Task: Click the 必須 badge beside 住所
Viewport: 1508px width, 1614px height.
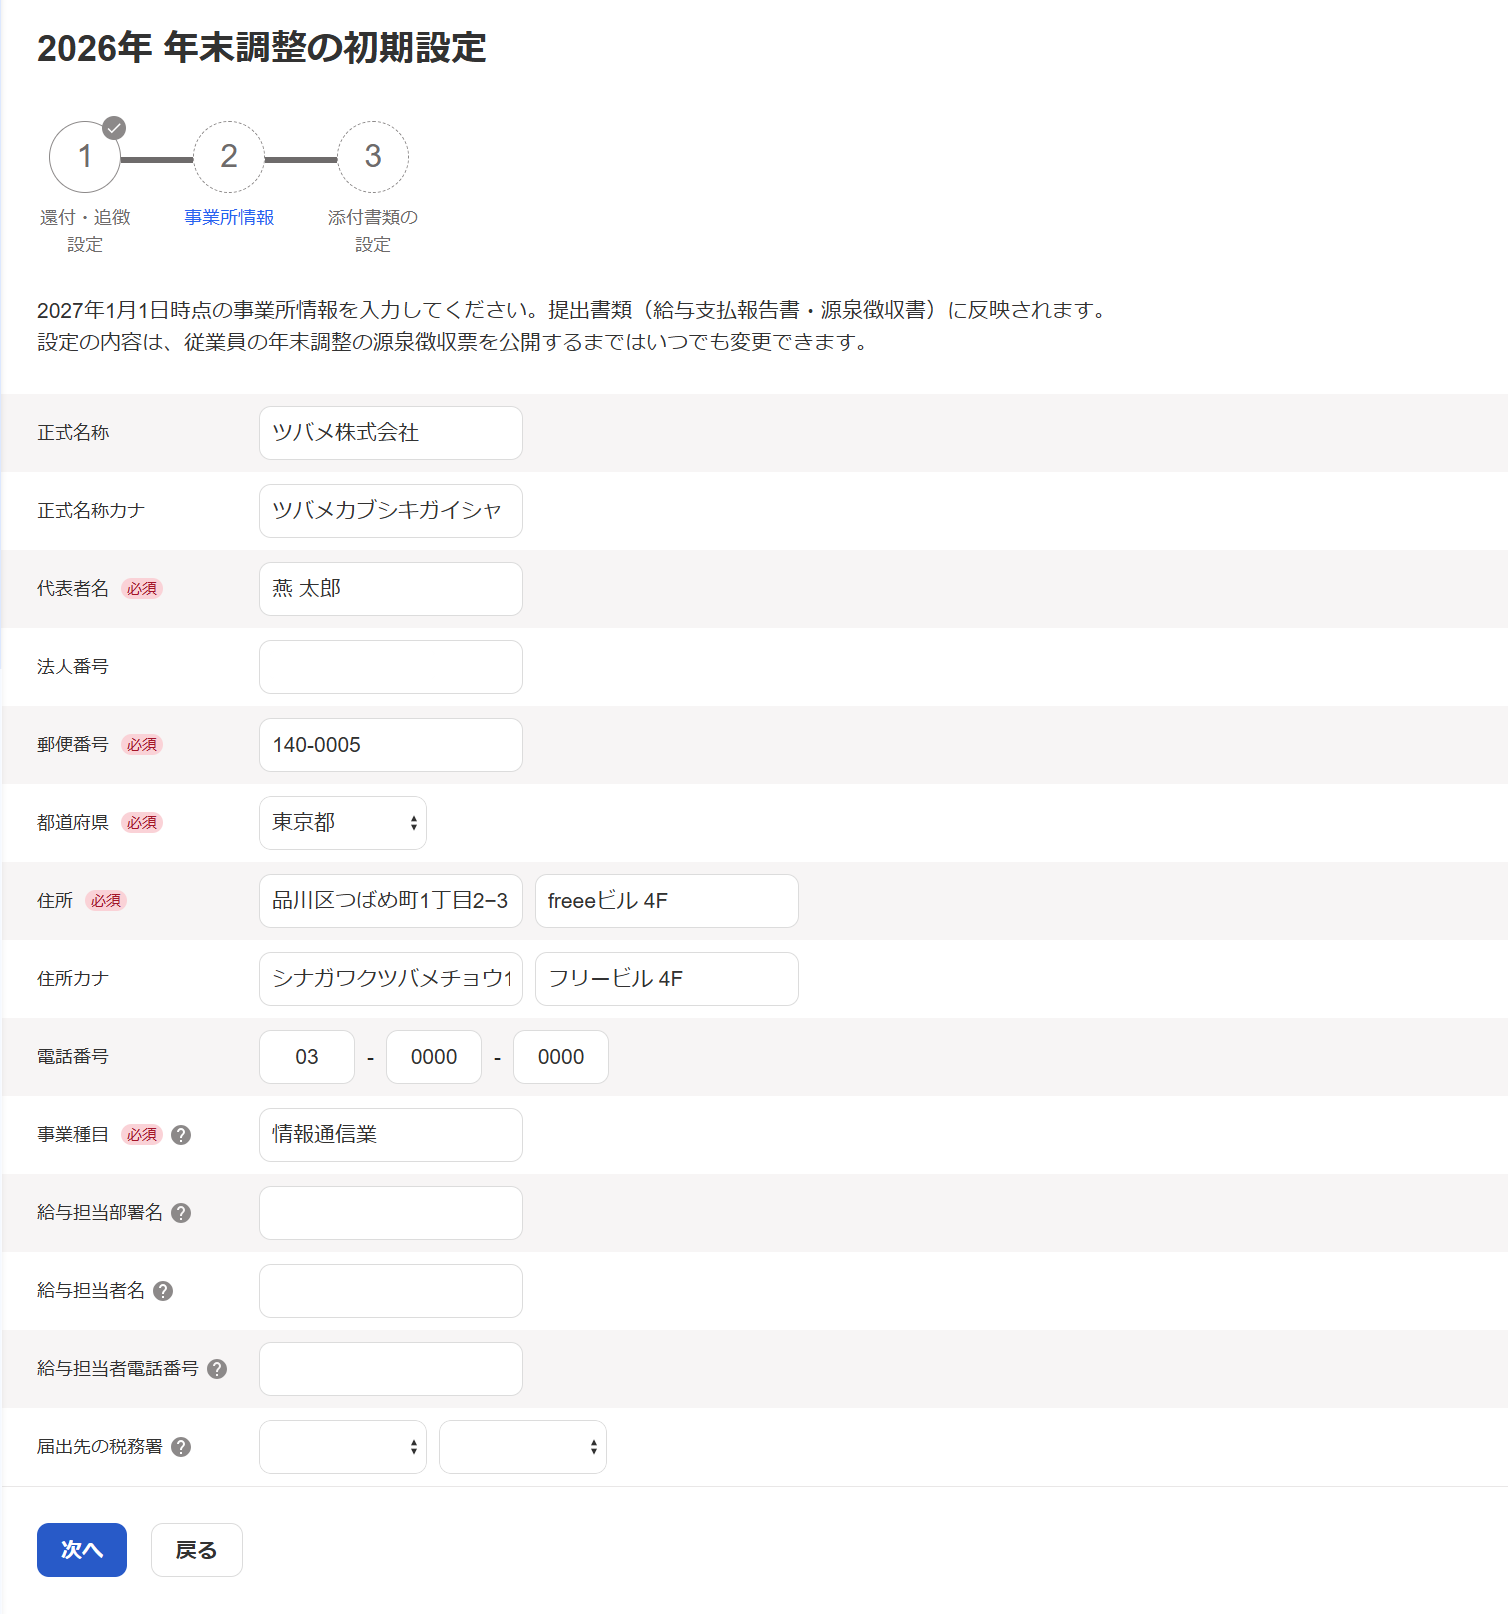Action: coord(106,901)
